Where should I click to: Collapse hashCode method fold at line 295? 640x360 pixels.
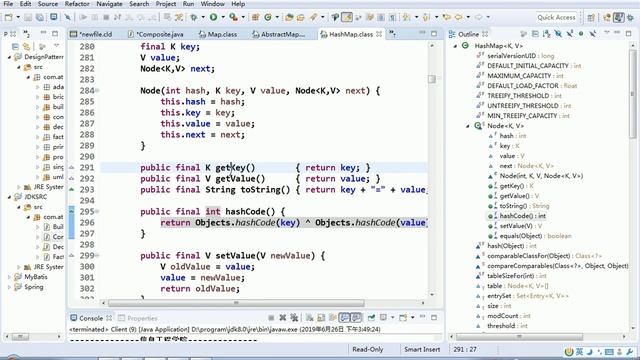pos(97,212)
